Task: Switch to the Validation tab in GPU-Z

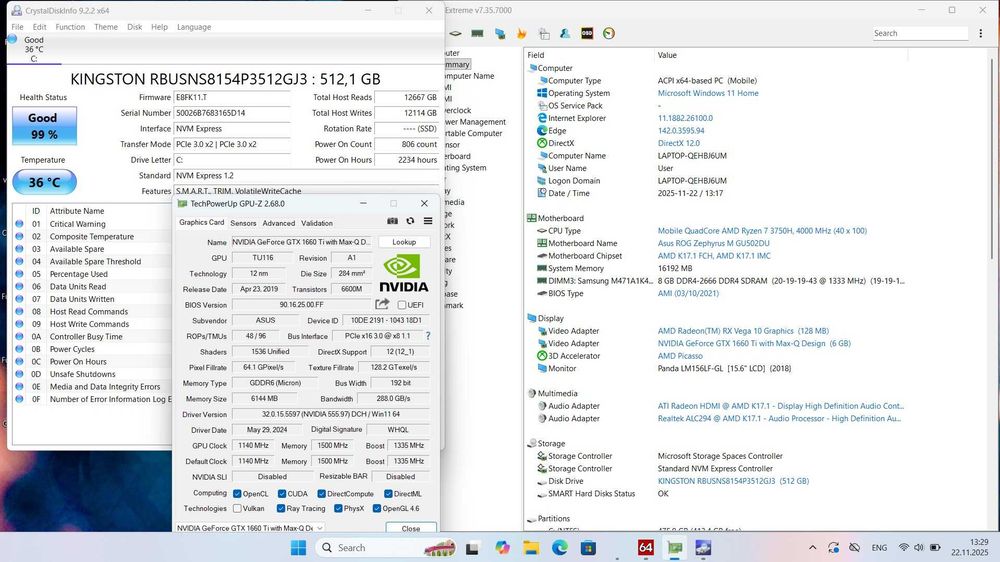Action: 317,223
